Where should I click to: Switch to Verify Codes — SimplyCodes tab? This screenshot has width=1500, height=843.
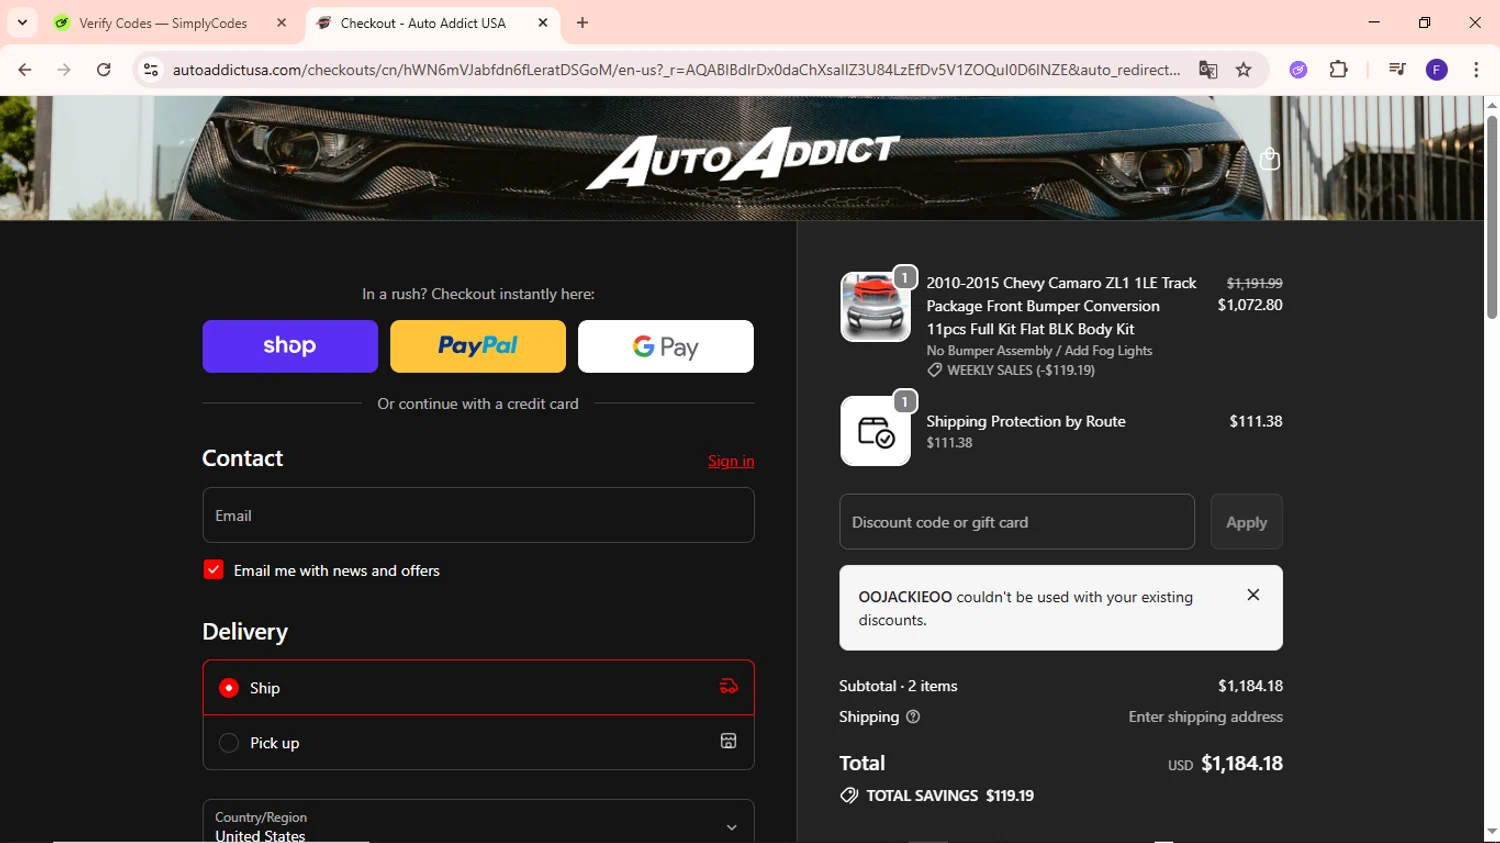(x=163, y=23)
